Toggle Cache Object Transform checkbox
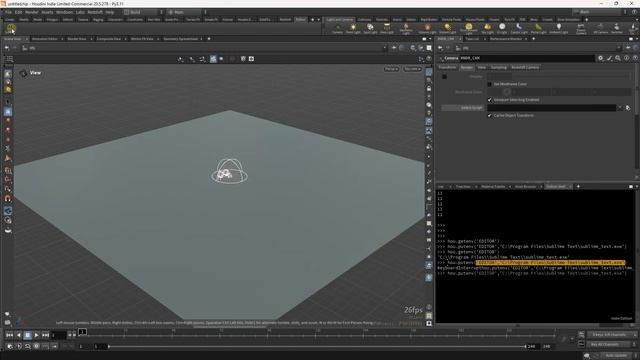The image size is (640, 360). click(x=489, y=116)
